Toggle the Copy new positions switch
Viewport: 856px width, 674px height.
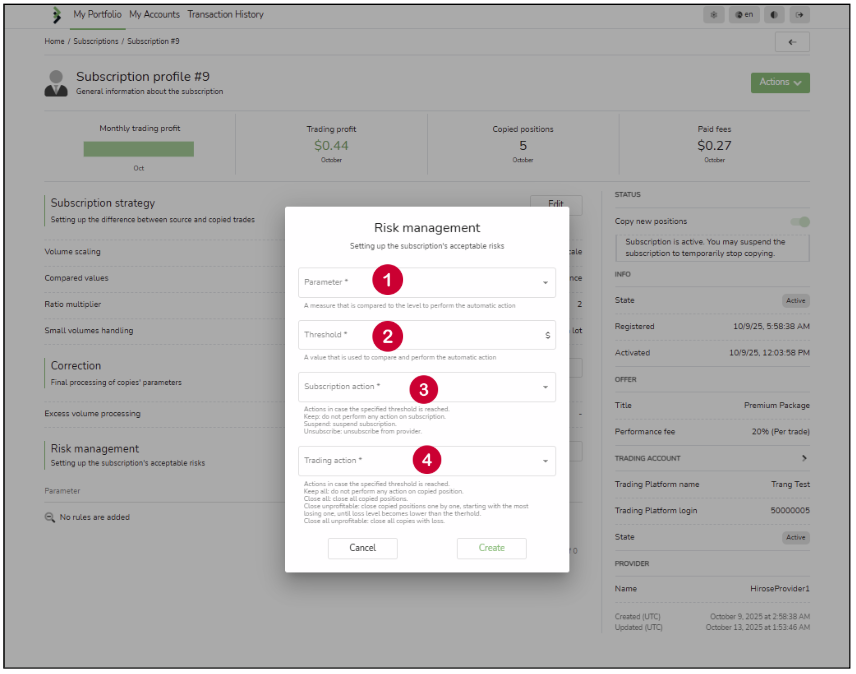tap(800, 222)
